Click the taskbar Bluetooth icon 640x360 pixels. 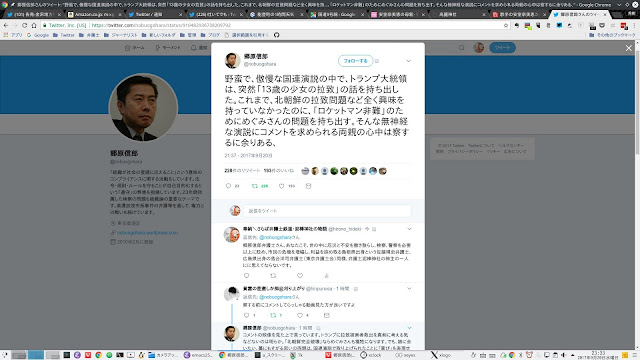[520, 355]
